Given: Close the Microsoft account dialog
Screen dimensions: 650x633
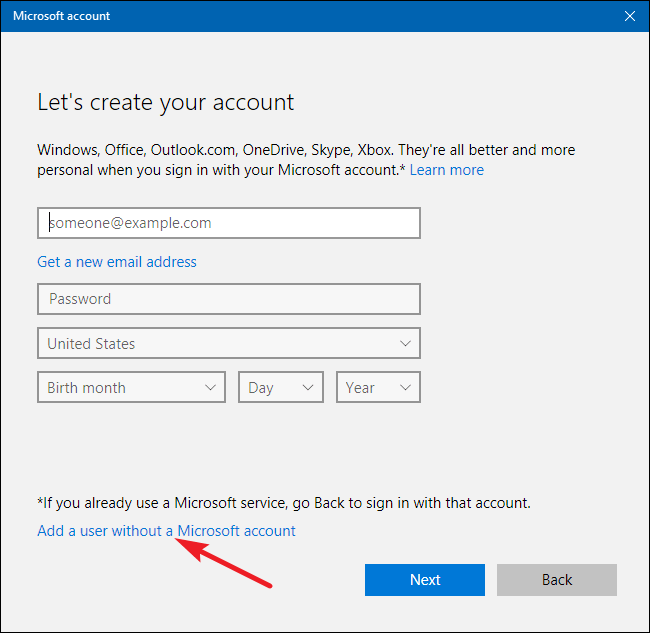Looking at the screenshot, I should pos(629,16).
